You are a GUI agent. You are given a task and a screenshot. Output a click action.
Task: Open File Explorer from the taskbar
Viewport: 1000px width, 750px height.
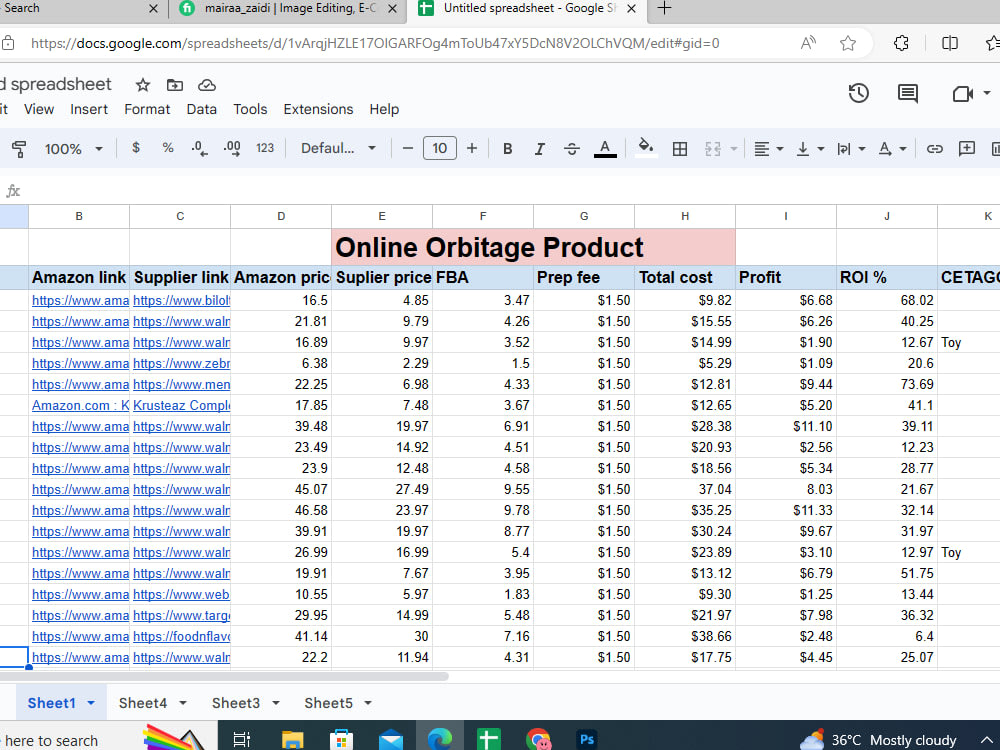[292, 740]
